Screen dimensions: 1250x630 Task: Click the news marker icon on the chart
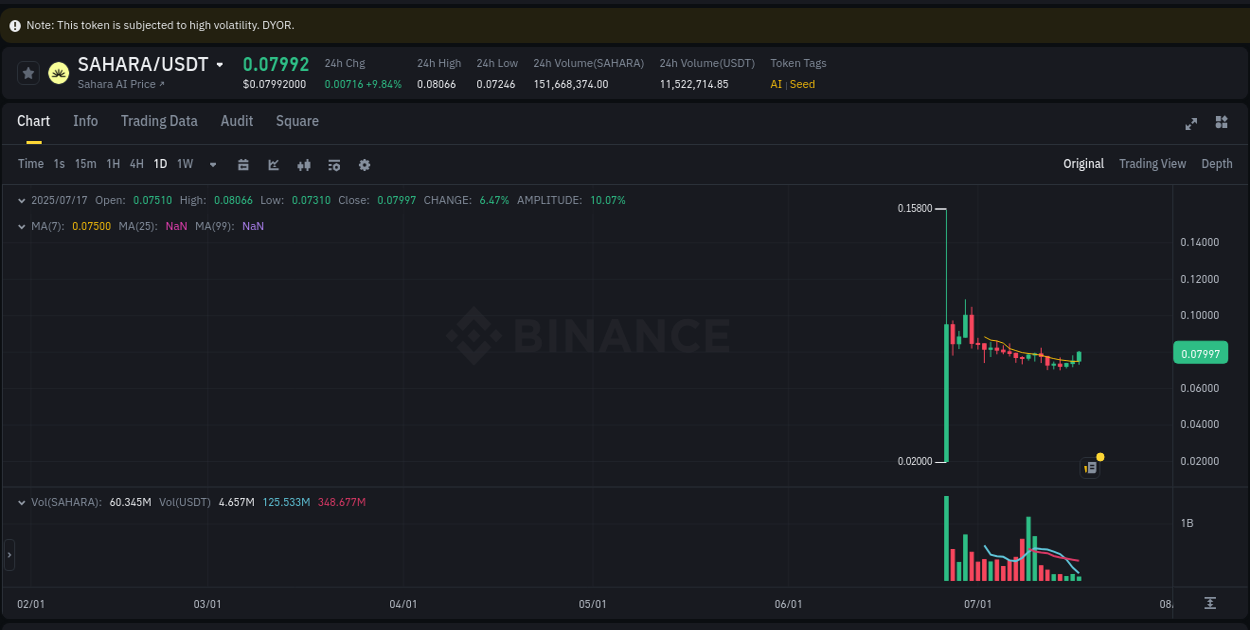click(1090, 467)
